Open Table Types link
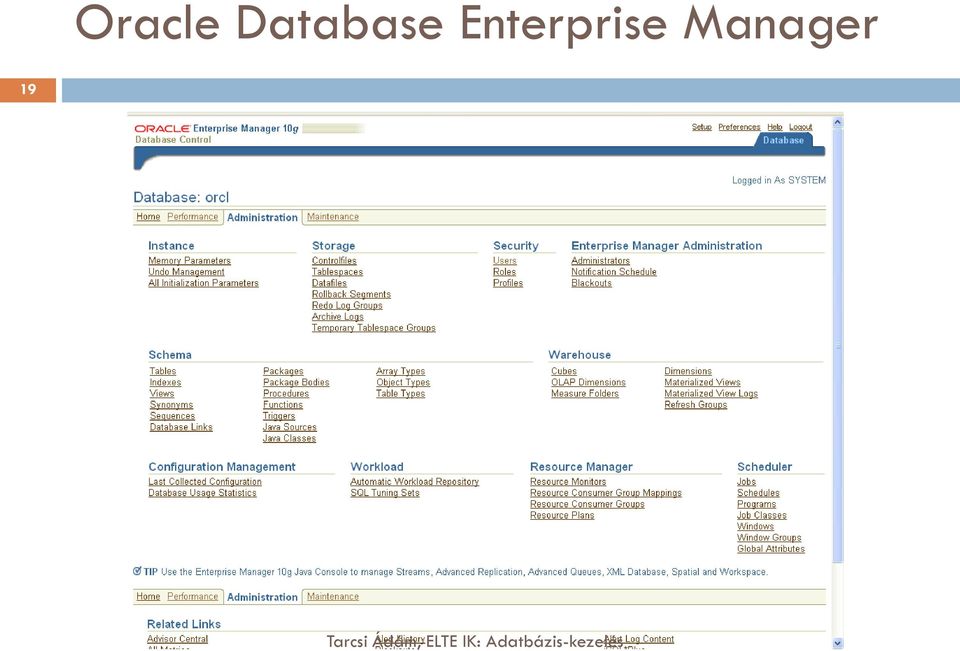This screenshot has height=651, width=960. click(400, 394)
